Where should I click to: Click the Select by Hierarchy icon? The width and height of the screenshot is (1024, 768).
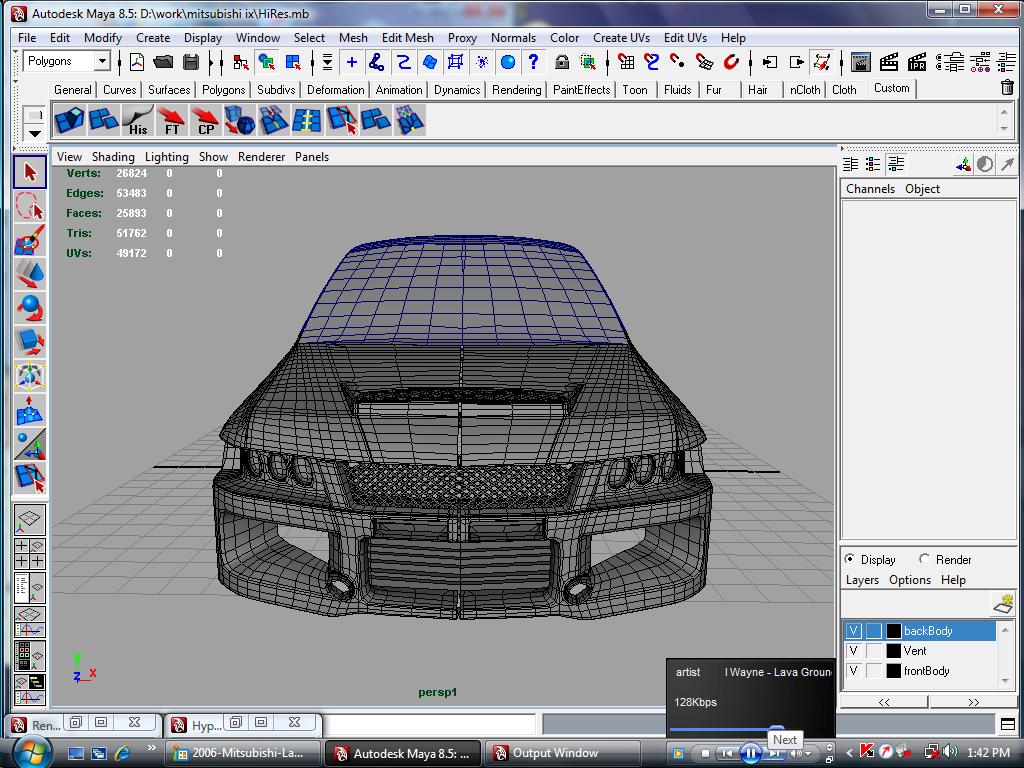tap(240, 62)
